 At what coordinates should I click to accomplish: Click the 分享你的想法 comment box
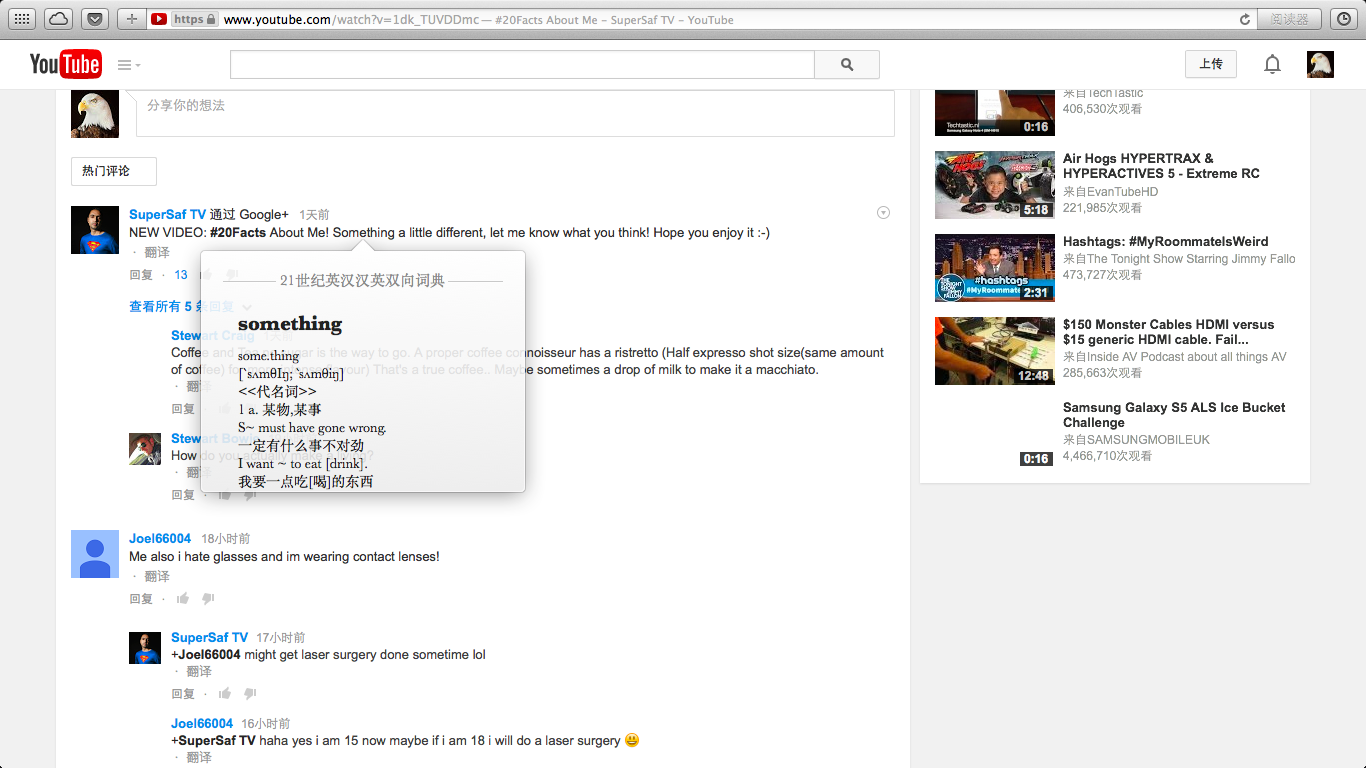click(x=515, y=112)
